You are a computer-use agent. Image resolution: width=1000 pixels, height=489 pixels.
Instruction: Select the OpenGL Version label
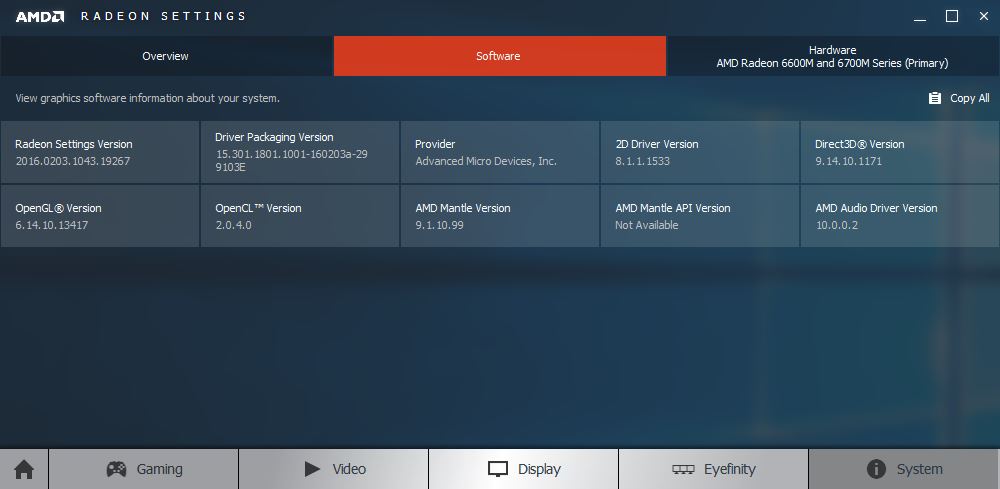click(x=59, y=208)
